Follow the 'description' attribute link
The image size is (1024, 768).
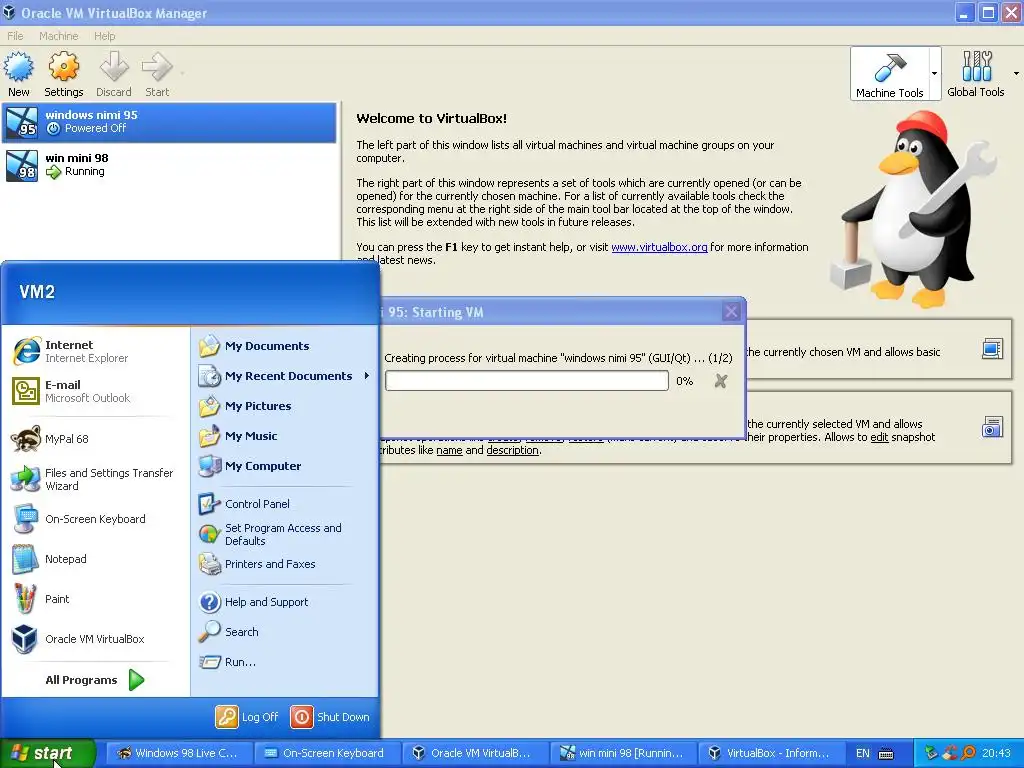pos(513,450)
